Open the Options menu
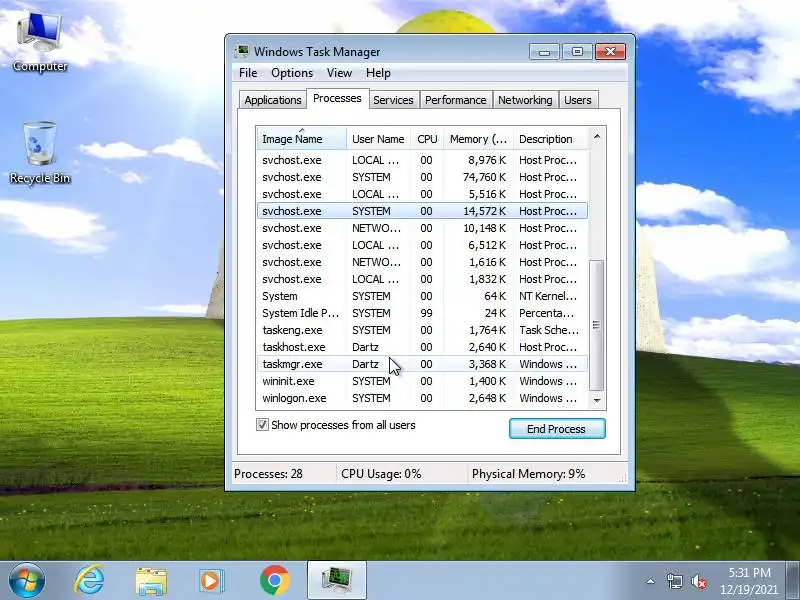800x600 pixels. click(292, 73)
